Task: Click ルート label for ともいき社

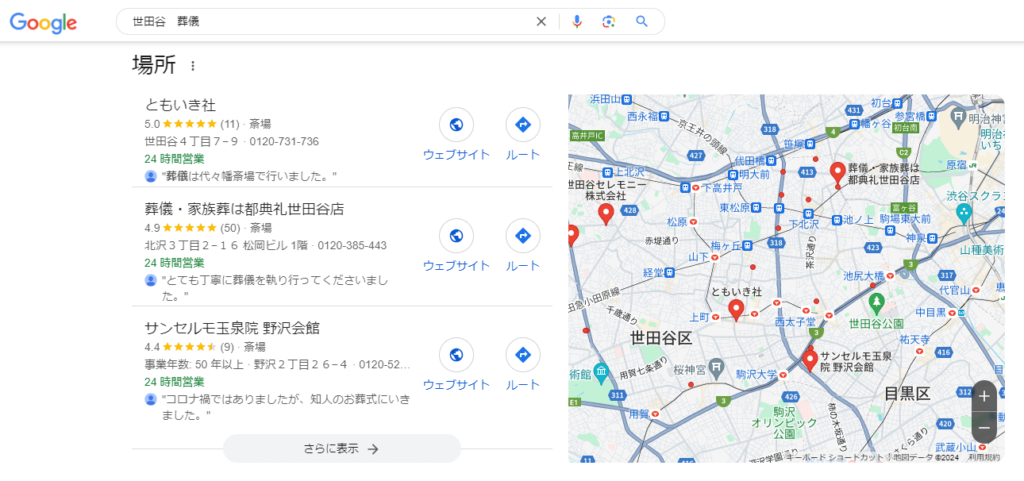Action: pyautogui.click(x=522, y=155)
